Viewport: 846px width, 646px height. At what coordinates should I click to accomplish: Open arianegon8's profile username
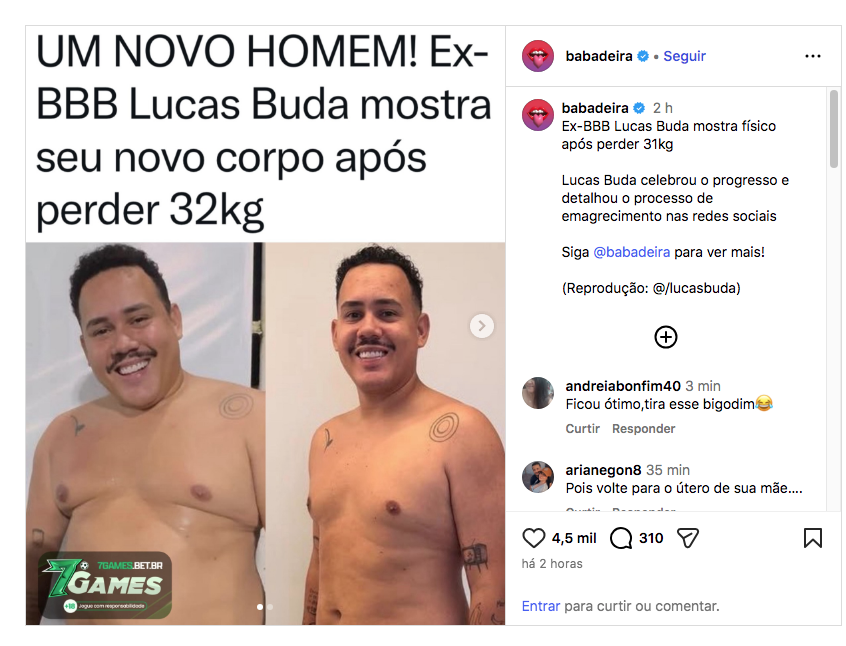tap(603, 470)
